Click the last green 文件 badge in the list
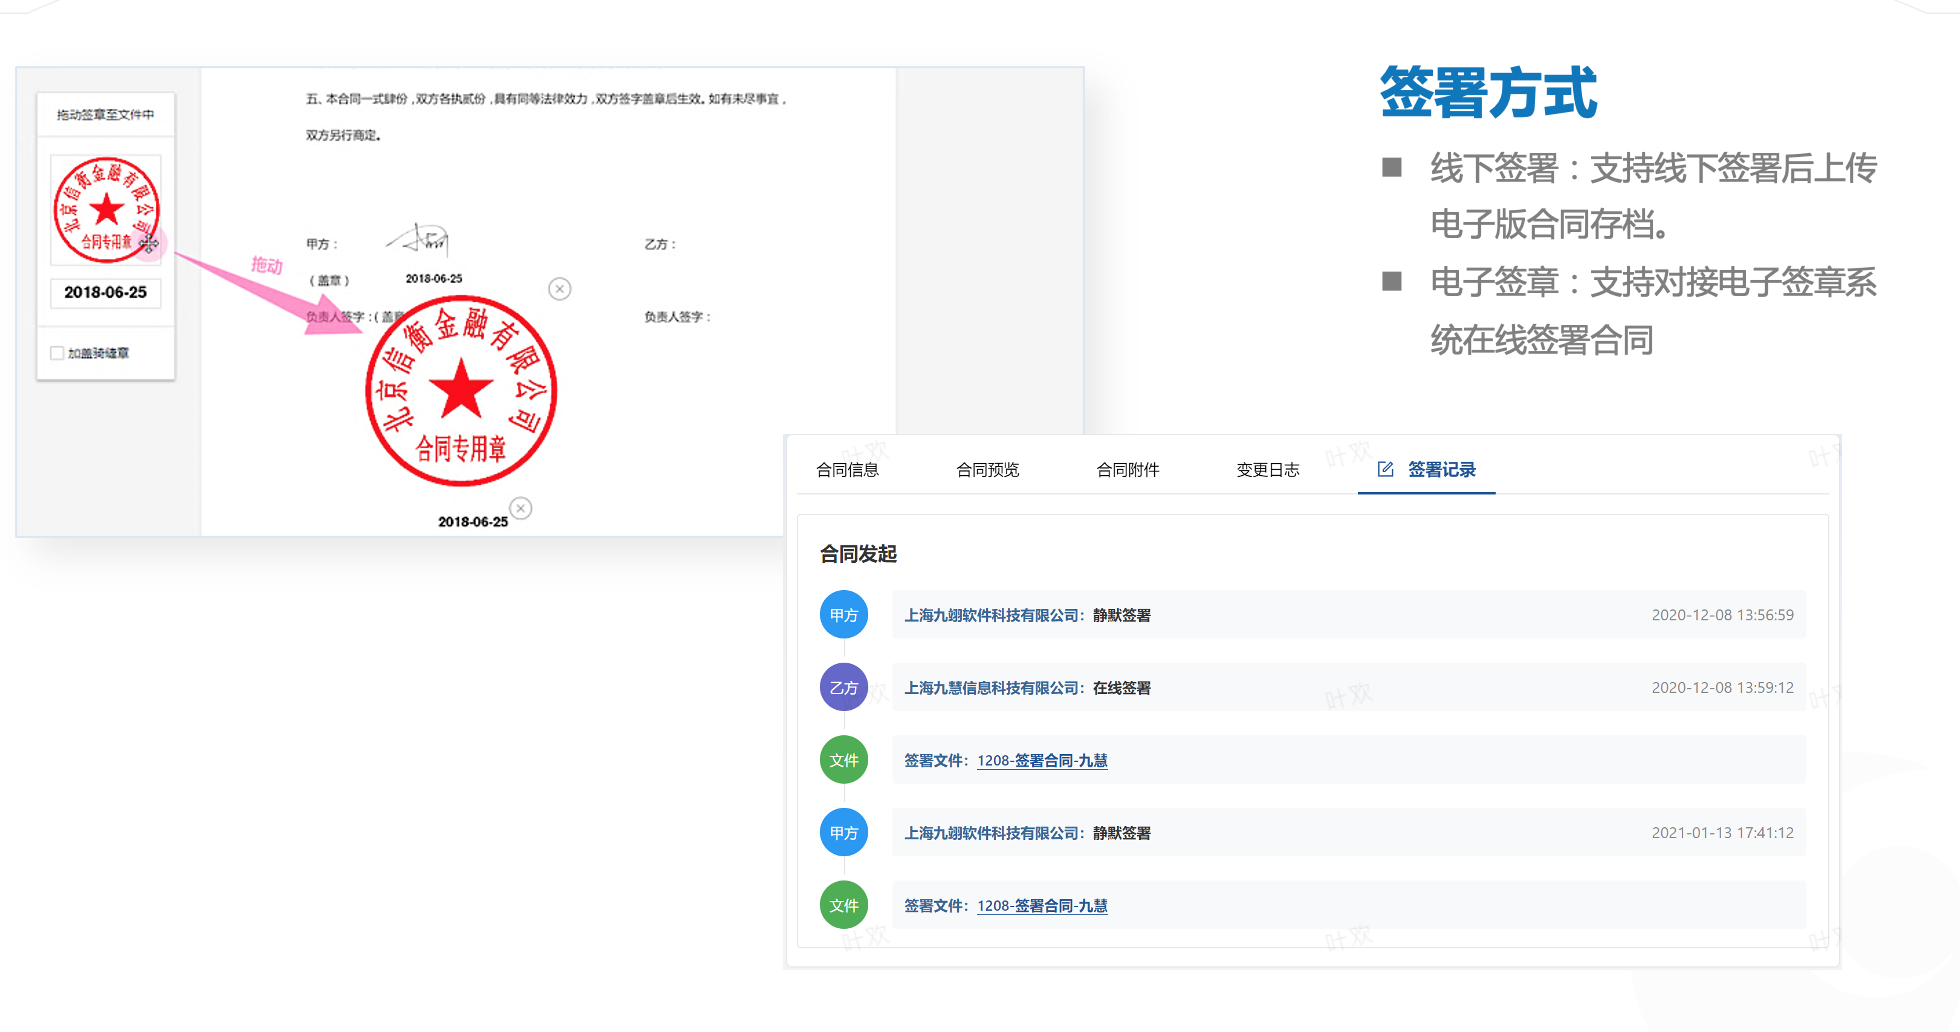The width and height of the screenshot is (1960, 1032). (x=844, y=905)
